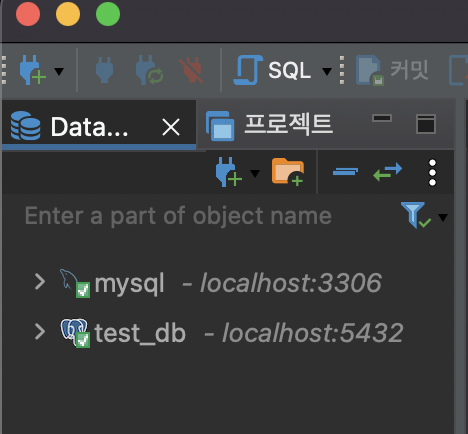Click the Connect plug icon
The height and width of the screenshot is (434, 468).
tap(104, 70)
